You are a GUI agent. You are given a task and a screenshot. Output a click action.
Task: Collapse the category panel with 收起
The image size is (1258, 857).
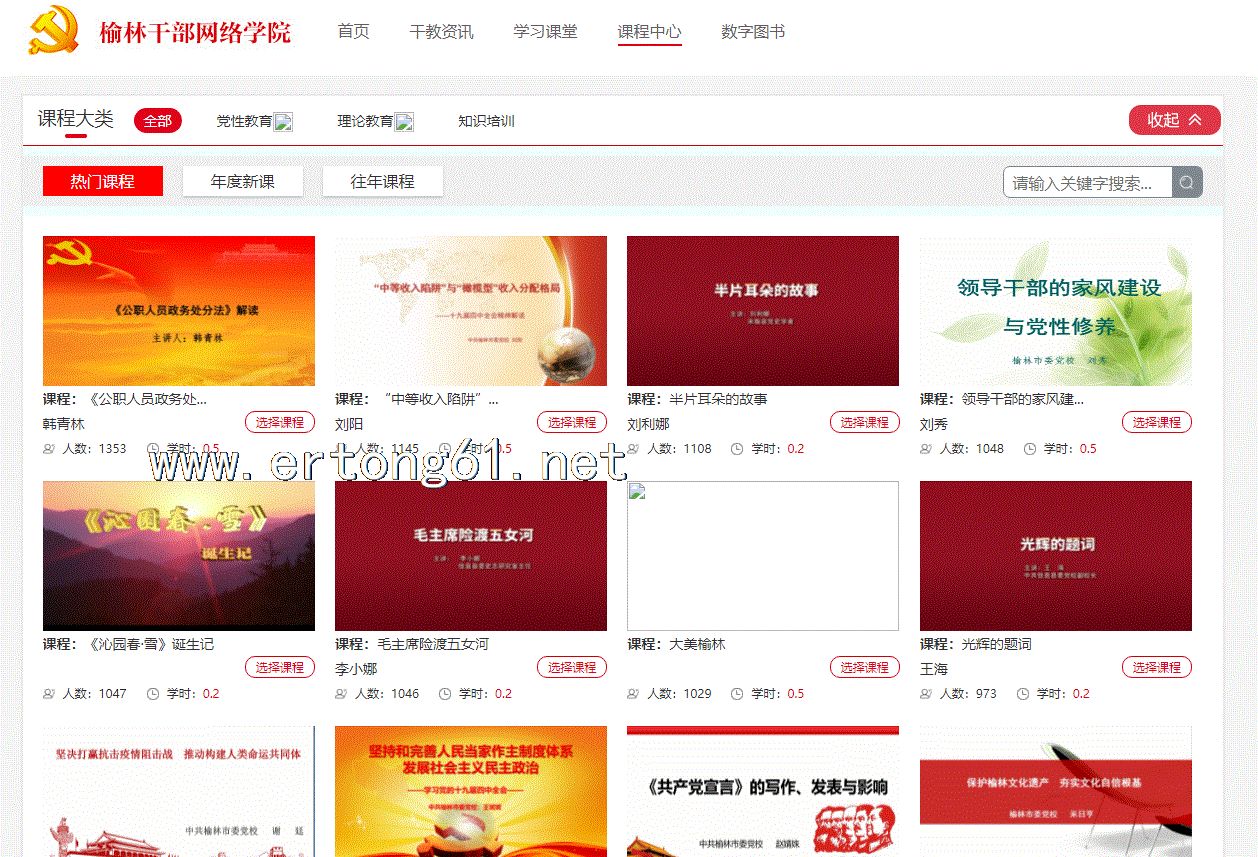click(x=1174, y=120)
